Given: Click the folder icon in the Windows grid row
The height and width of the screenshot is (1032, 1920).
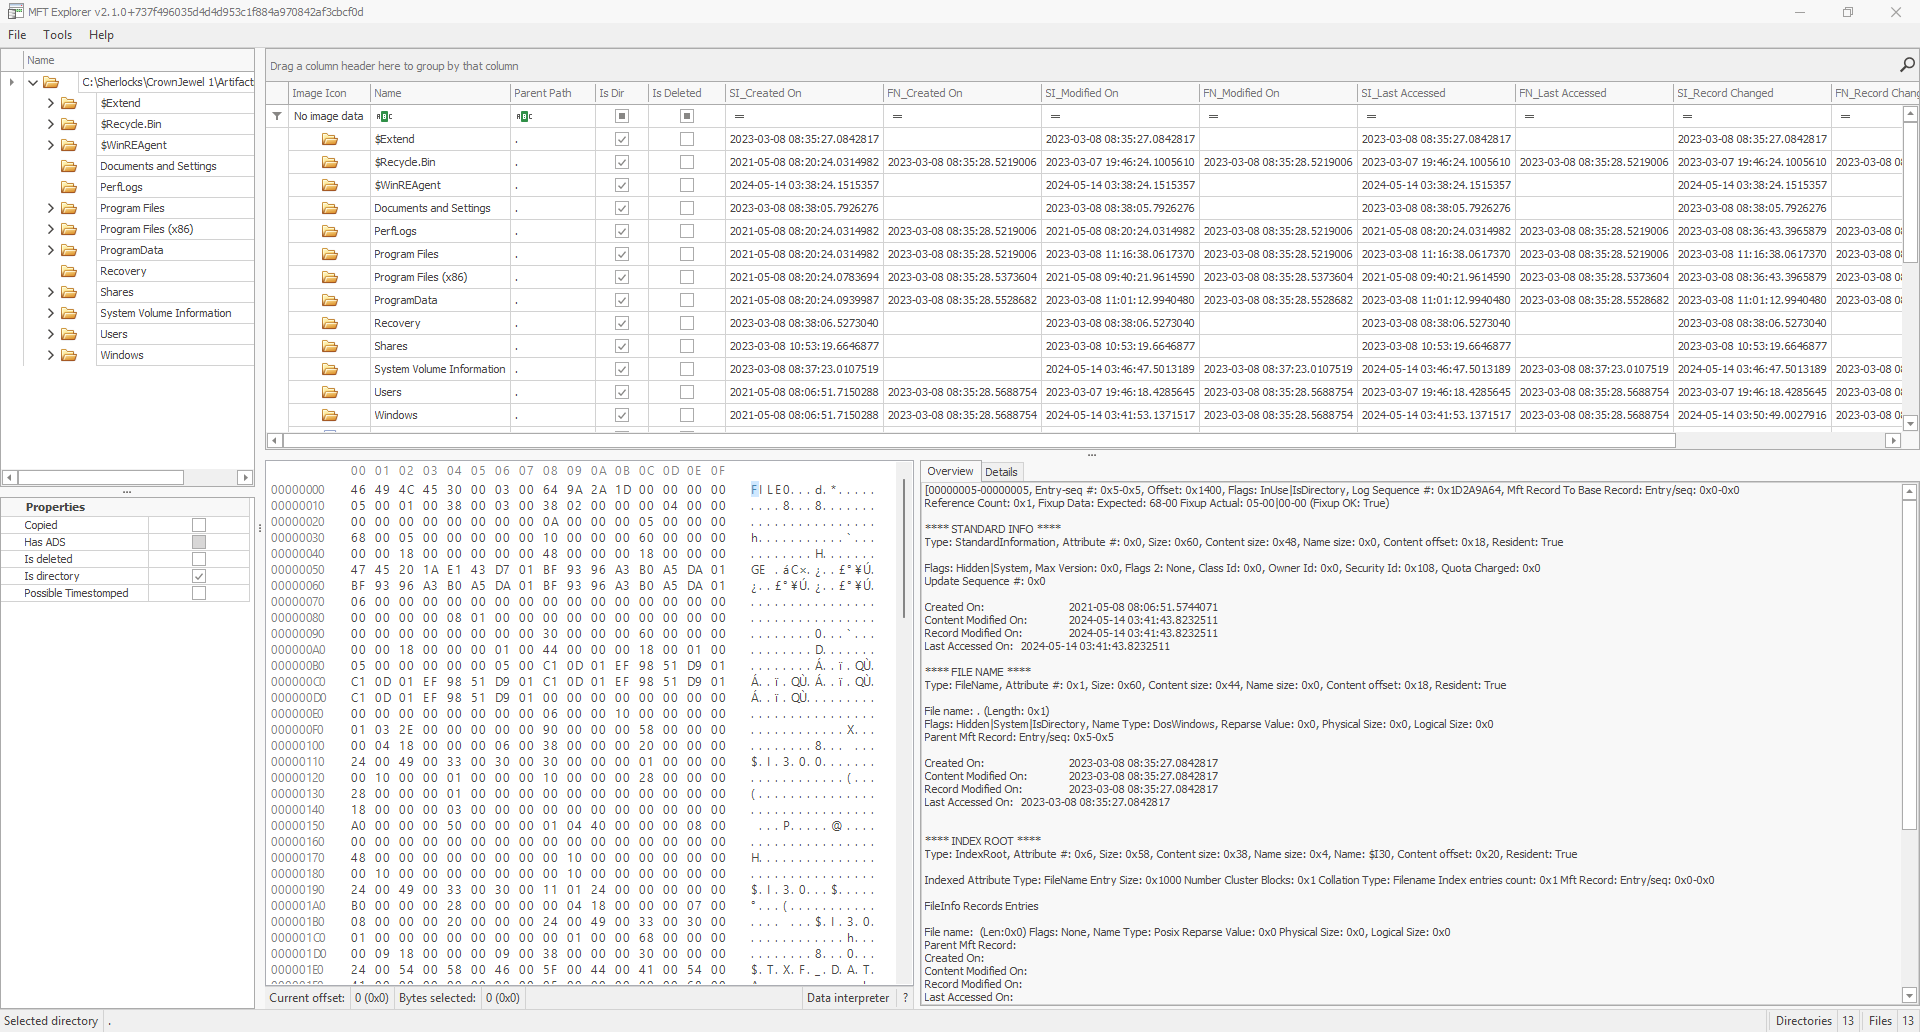Looking at the screenshot, I should tap(329, 415).
